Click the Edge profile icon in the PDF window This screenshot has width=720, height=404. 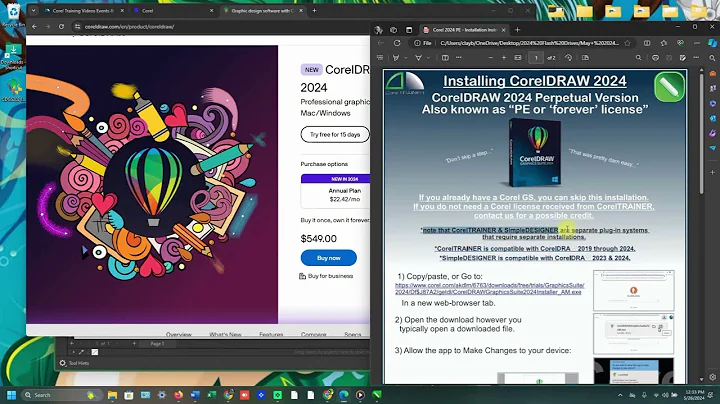coord(378,30)
